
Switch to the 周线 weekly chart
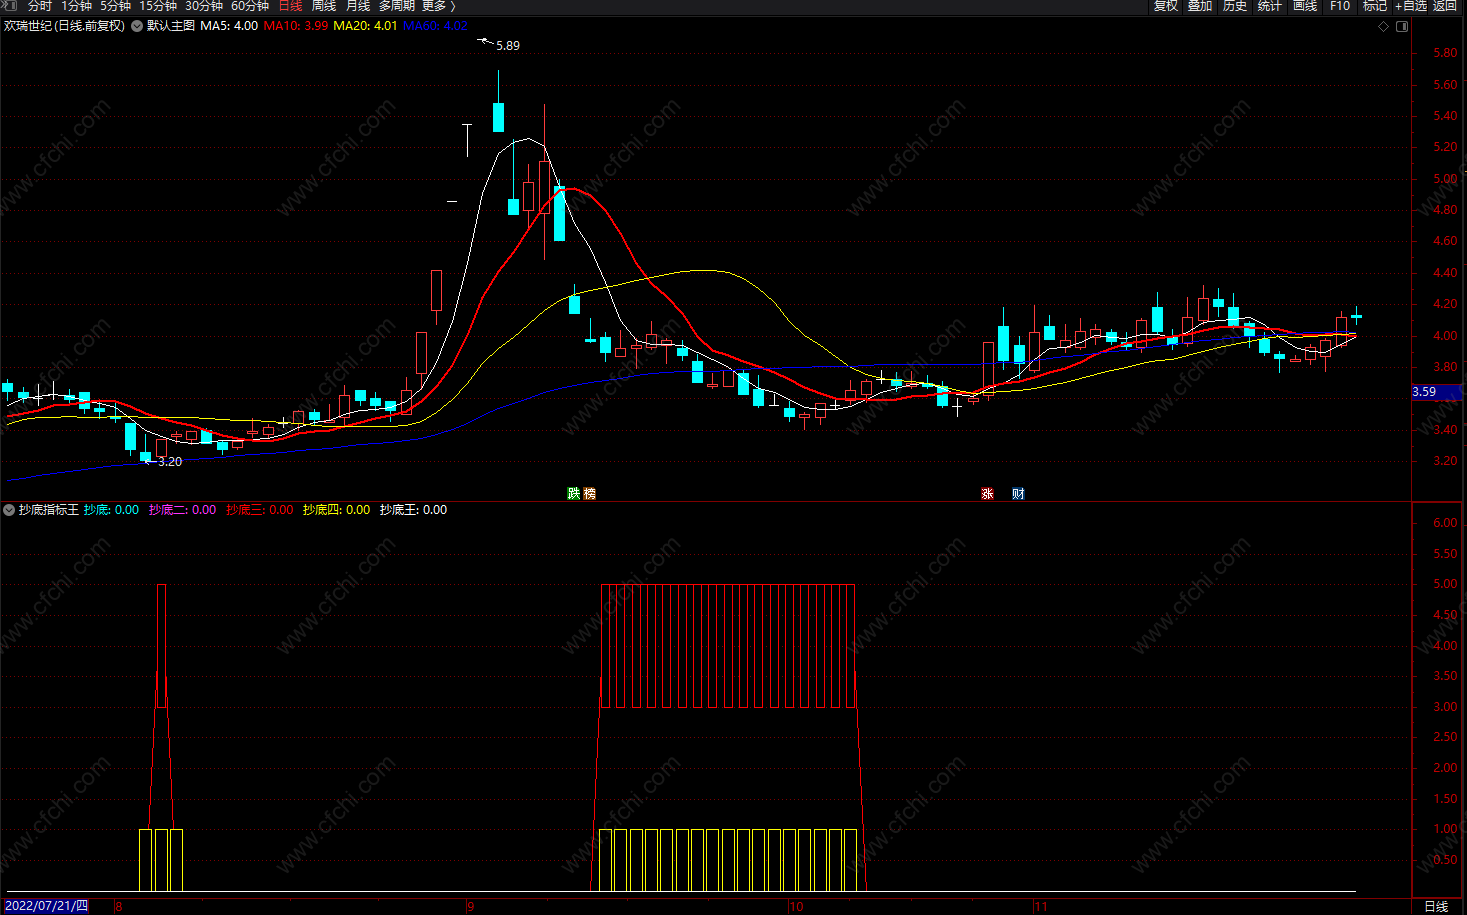[x=324, y=6]
